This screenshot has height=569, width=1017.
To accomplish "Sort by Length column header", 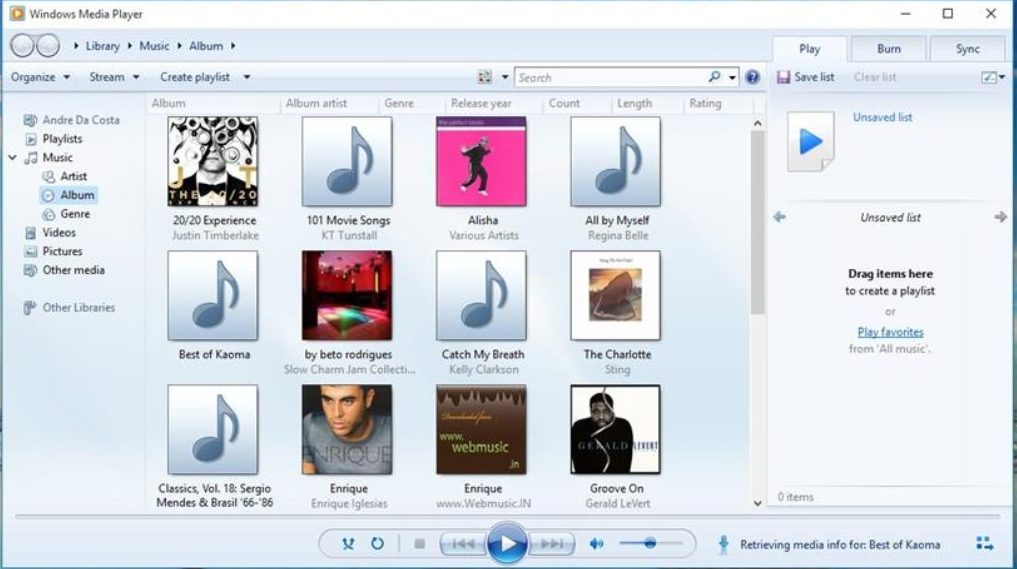I will point(634,103).
